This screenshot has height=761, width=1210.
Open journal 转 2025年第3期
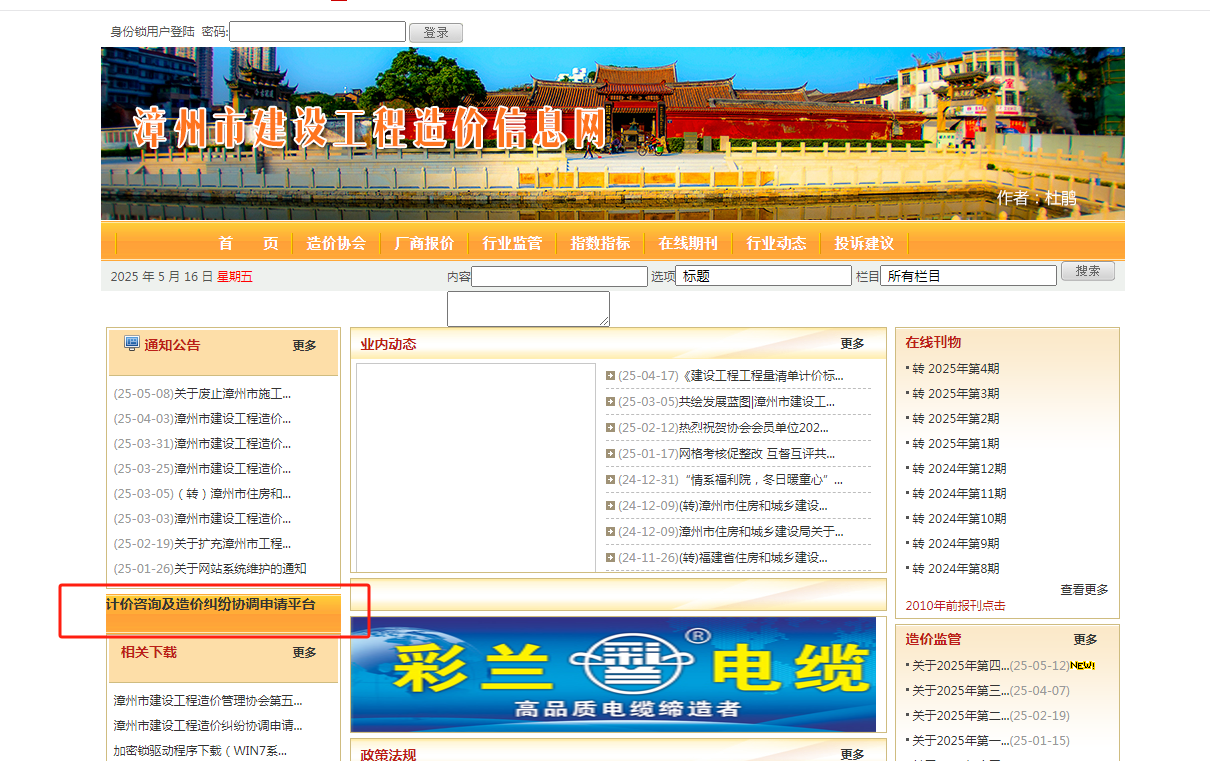[x=955, y=394]
